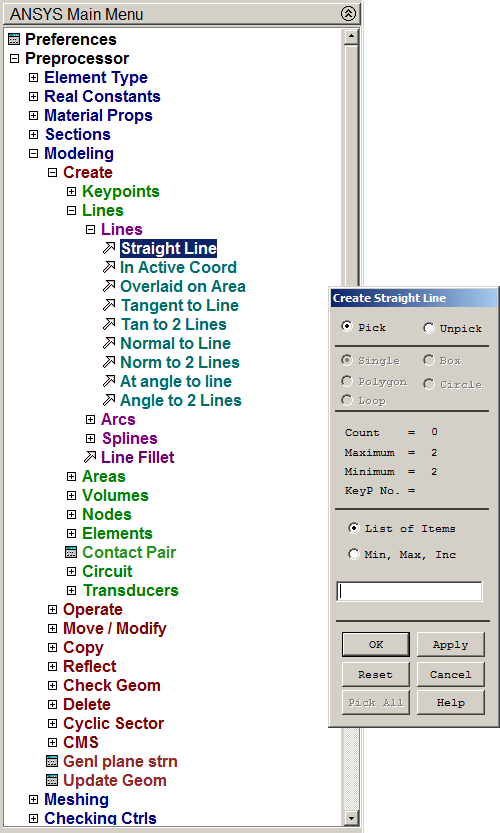
Task: Expand the Real Constants node
Action: (x=33, y=97)
